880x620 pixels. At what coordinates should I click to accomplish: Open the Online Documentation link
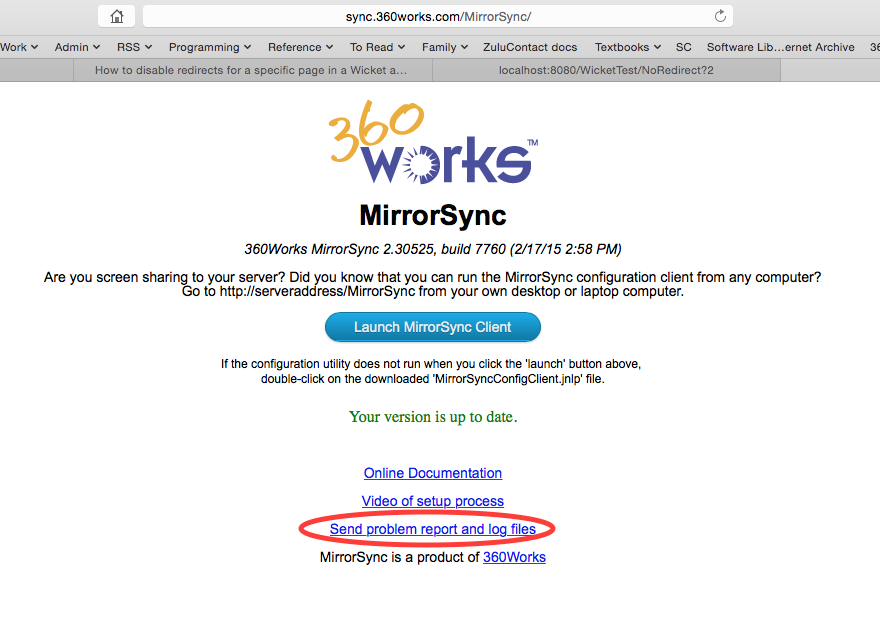click(x=433, y=473)
